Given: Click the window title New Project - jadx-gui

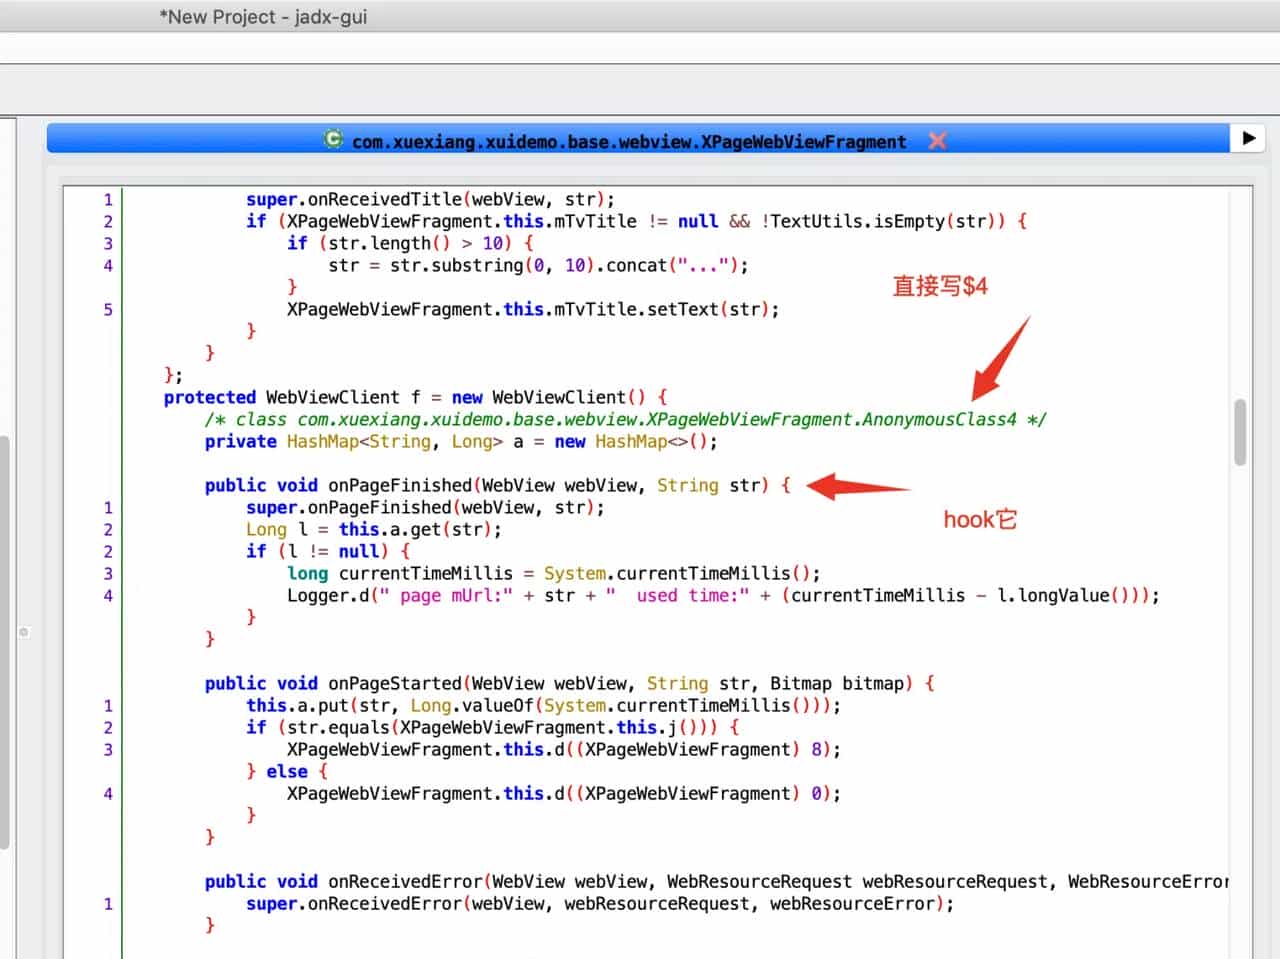Looking at the screenshot, I should coord(263,17).
